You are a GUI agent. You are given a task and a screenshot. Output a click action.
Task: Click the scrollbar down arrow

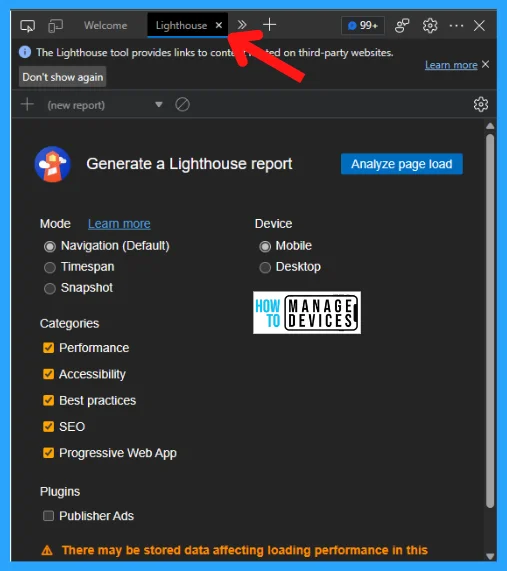click(x=490, y=556)
